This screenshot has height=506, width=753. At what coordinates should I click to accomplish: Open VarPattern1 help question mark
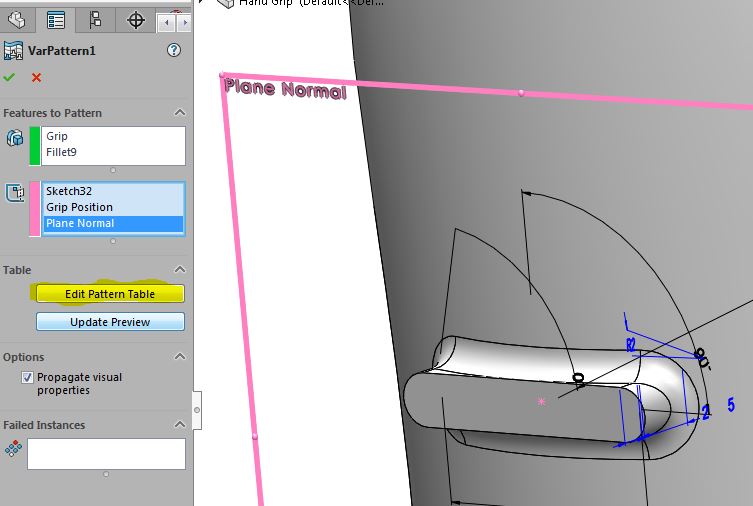(x=174, y=50)
